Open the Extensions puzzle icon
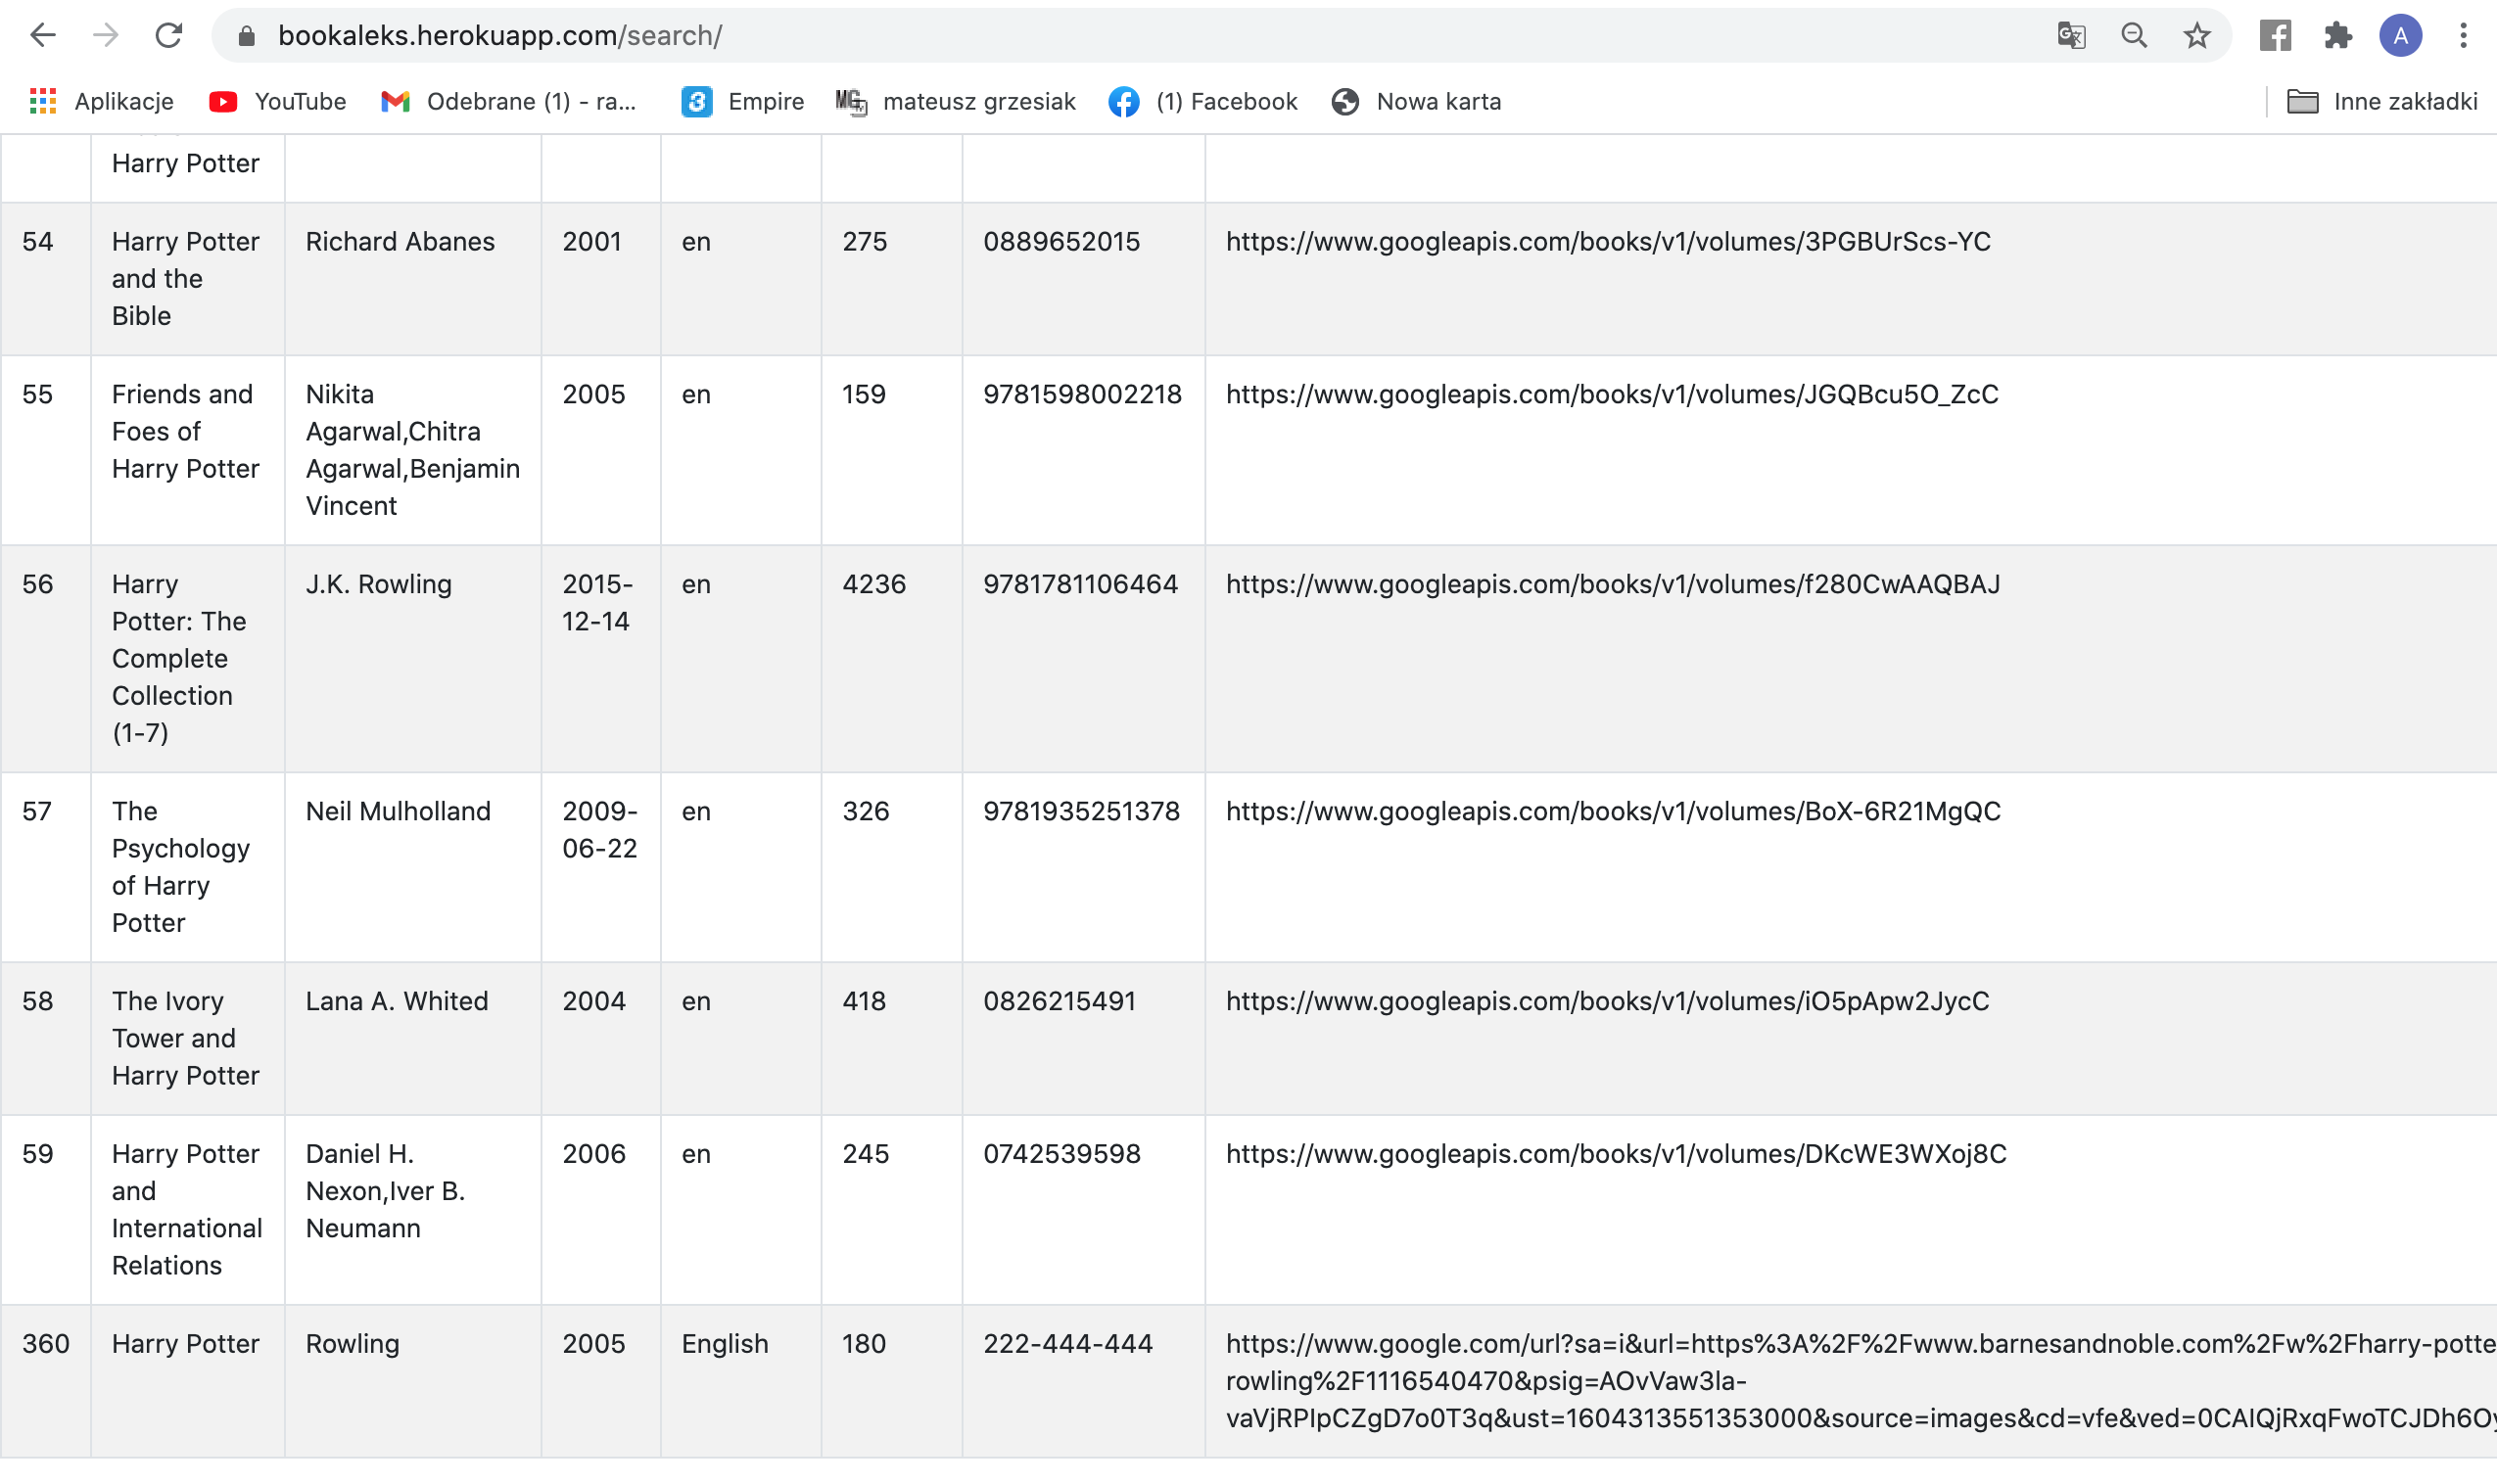Screen dimensions: 2497x1484 click(x=2337, y=36)
